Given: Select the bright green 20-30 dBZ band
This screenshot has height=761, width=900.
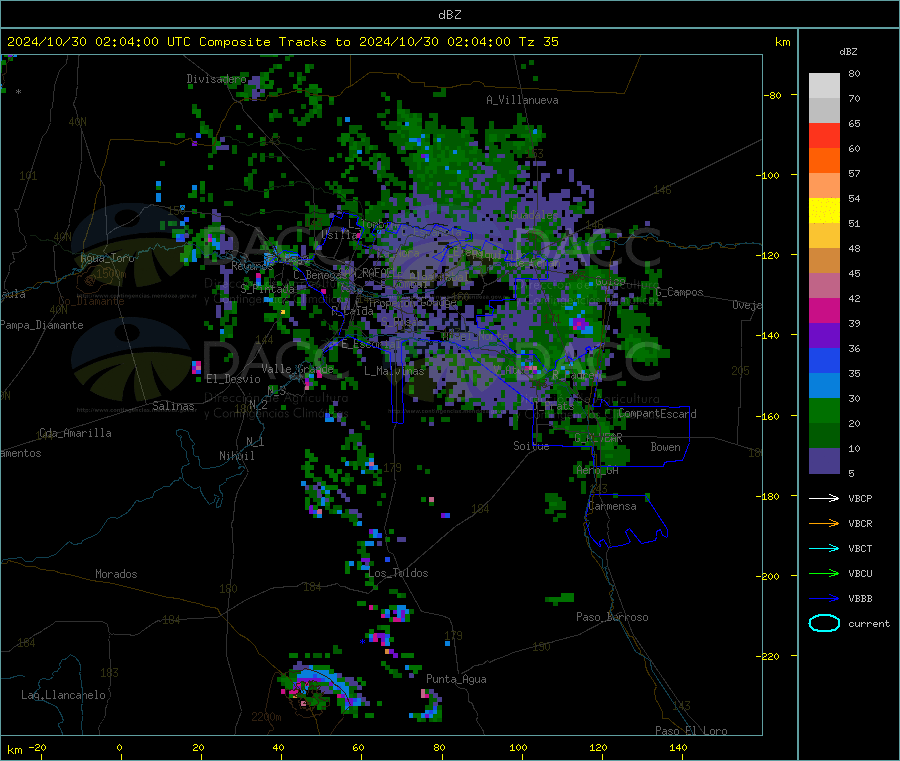Looking at the screenshot, I should pyautogui.click(x=824, y=410).
